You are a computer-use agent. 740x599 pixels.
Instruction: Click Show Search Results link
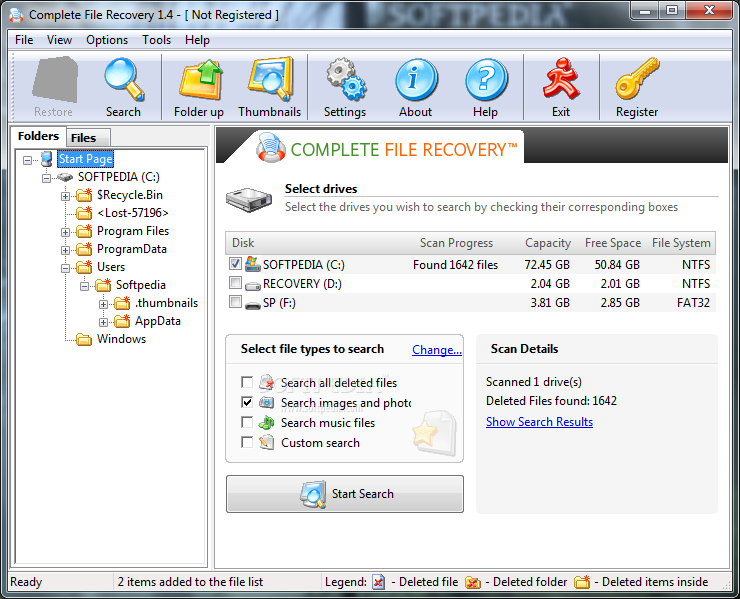pyautogui.click(x=539, y=422)
